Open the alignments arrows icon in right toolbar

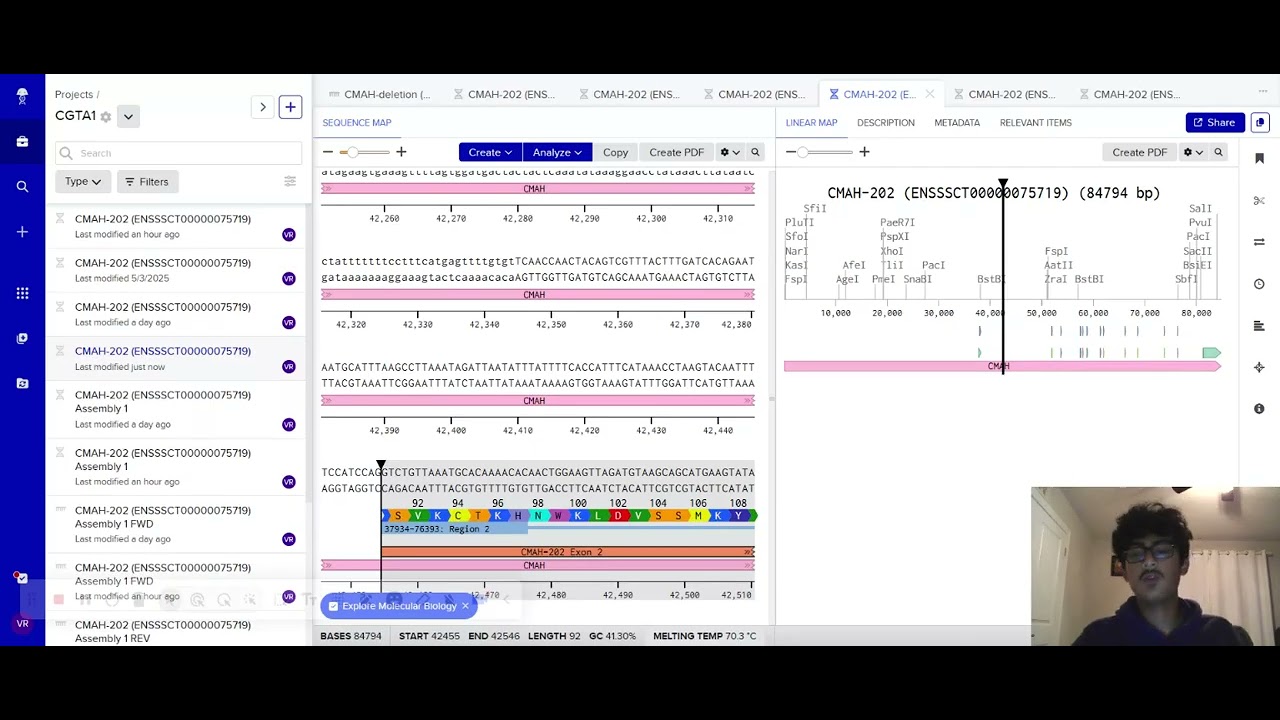click(1259, 242)
